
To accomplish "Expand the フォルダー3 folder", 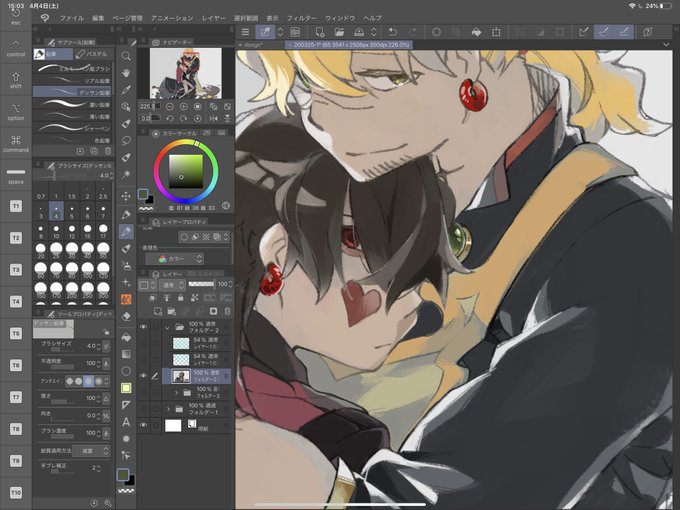I will click(176, 392).
